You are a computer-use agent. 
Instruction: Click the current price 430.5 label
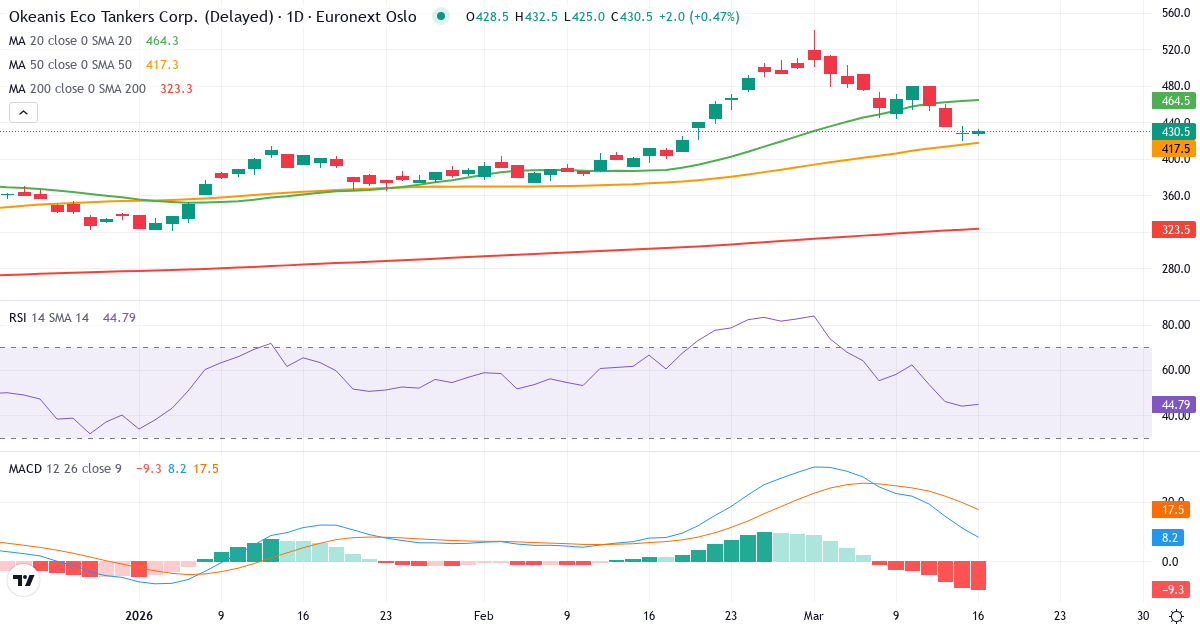click(x=1174, y=131)
